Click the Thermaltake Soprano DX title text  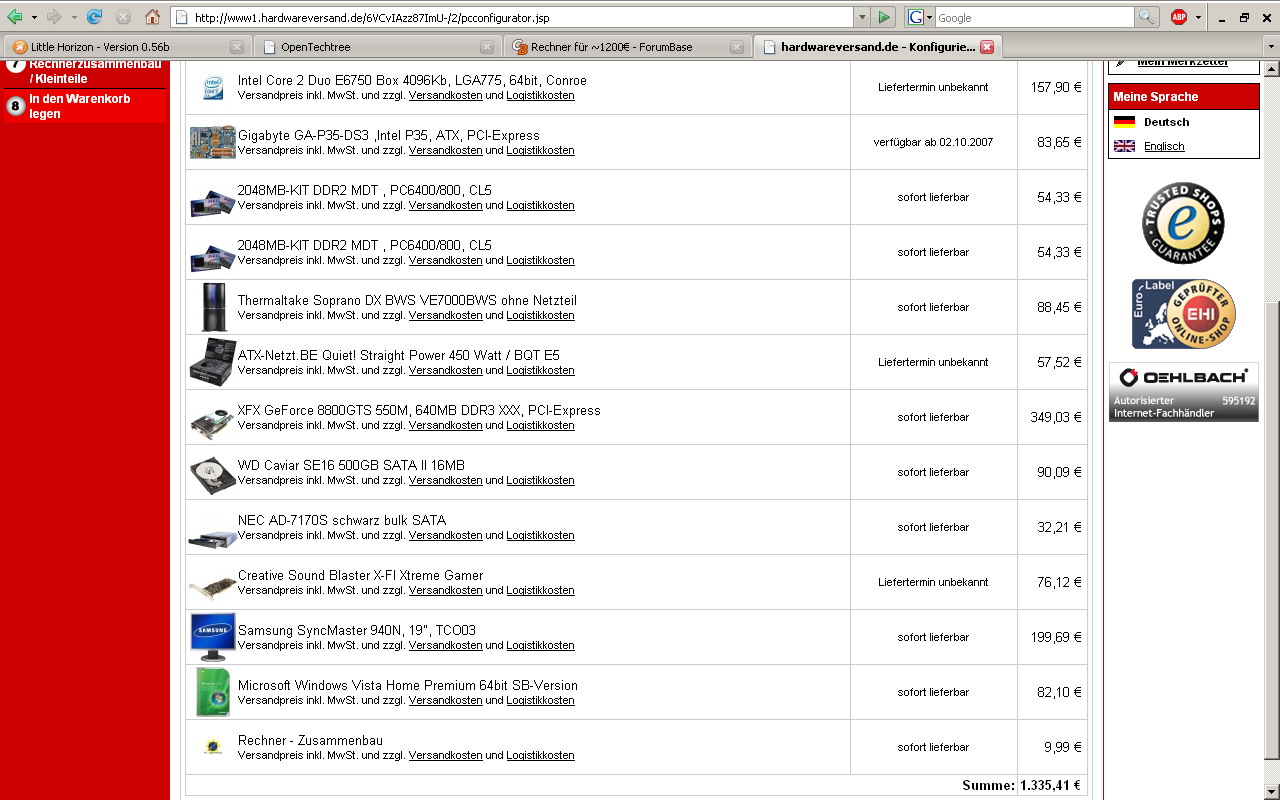(407, 300)
